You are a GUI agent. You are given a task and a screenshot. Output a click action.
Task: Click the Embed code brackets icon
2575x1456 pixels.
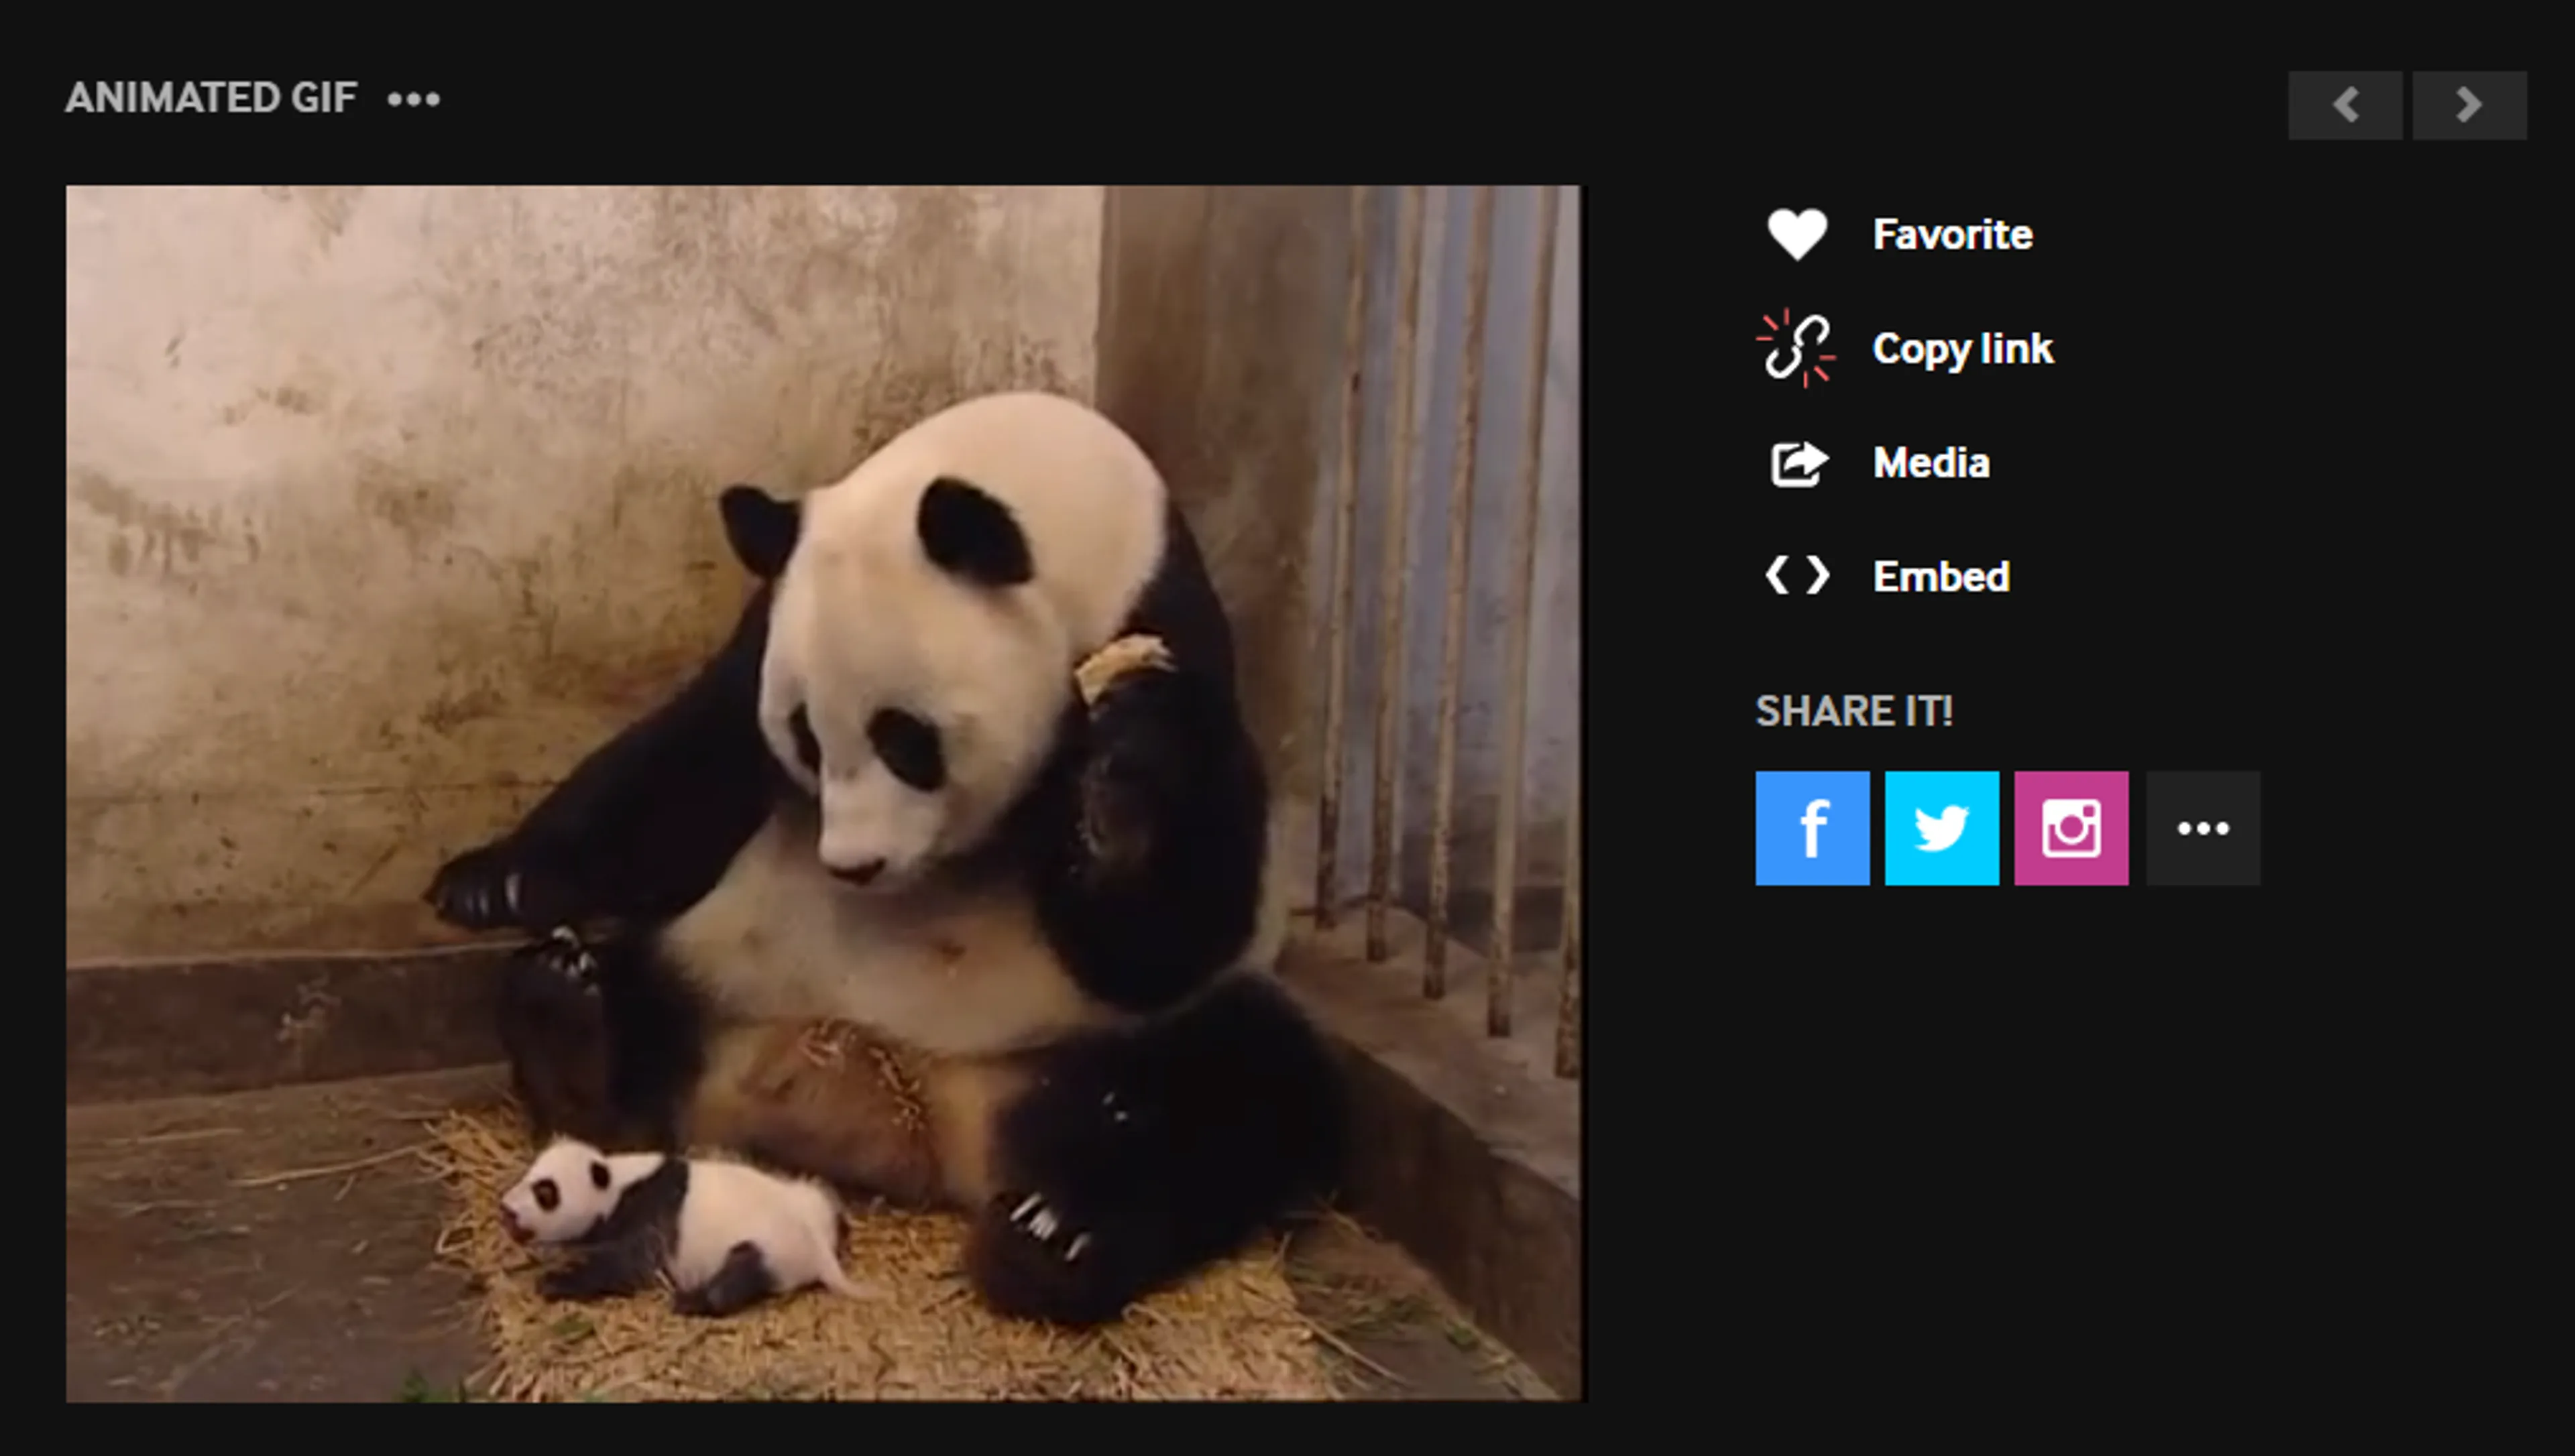(1797, 576)
